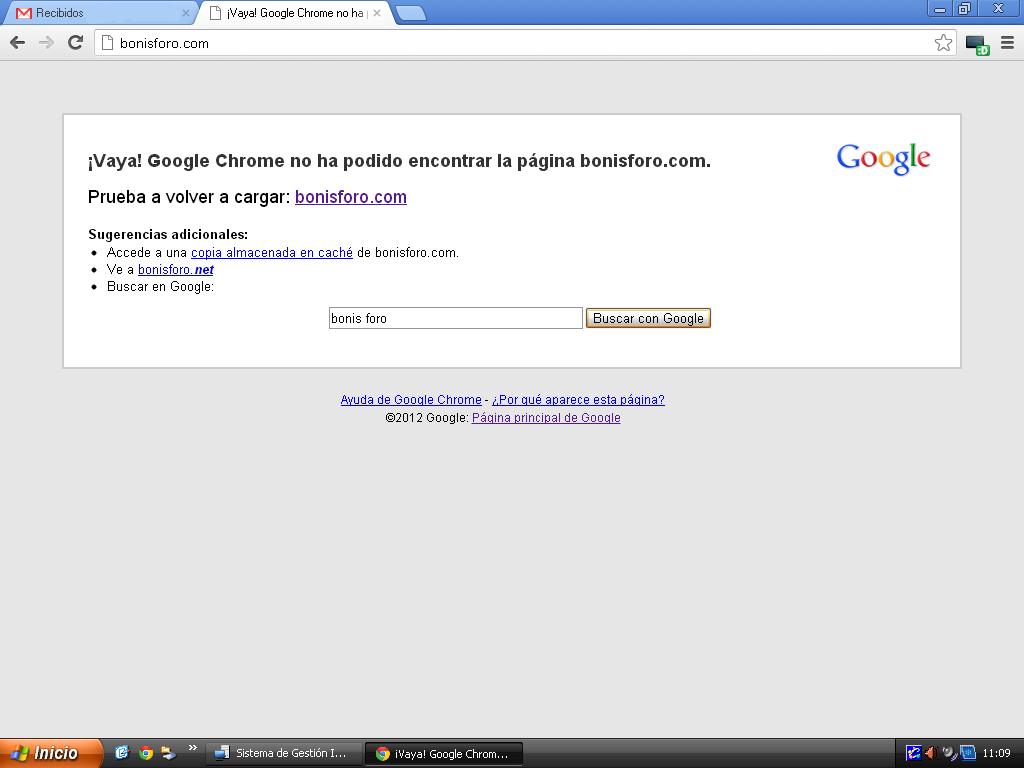Select the ¡Vaya! Google Chrome tab

pyautogui.click(x=294, y=13)
